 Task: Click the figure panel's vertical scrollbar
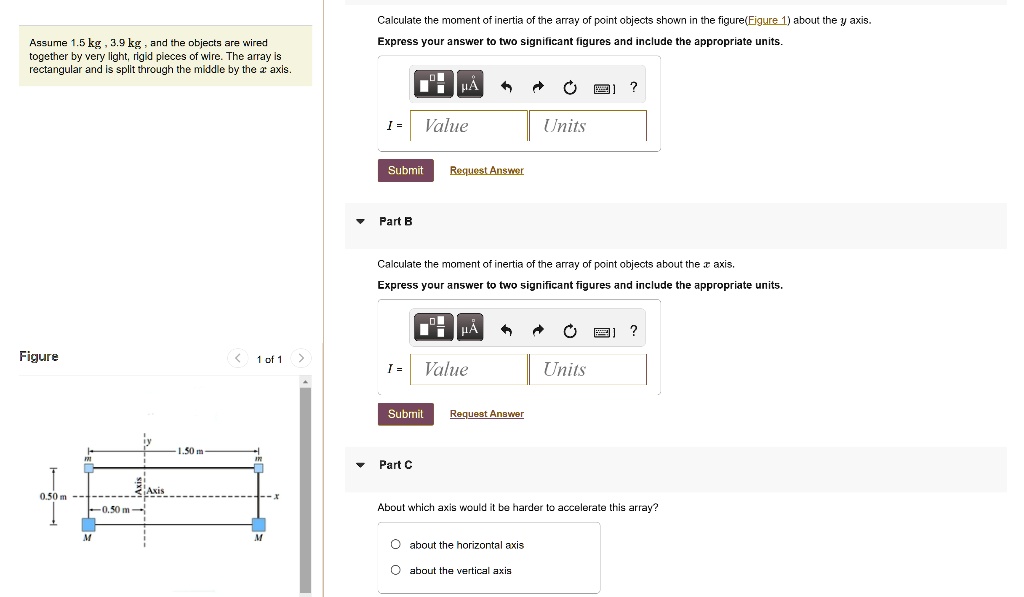(305, 490)
